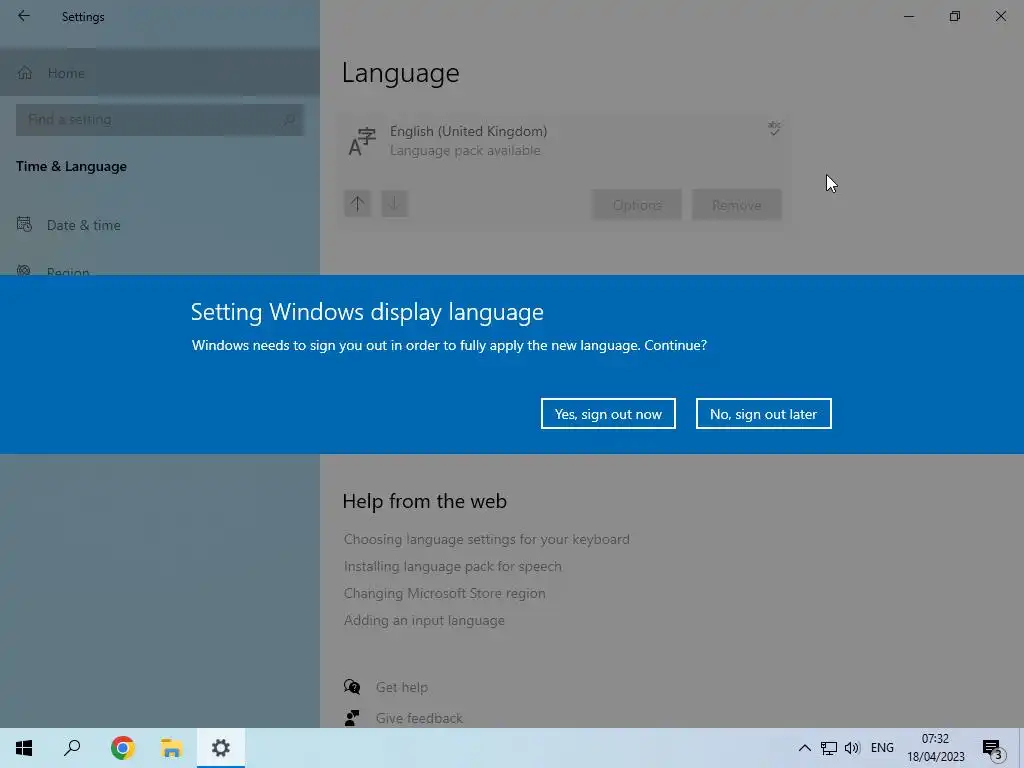Viewport: 1024px width, 768px height.
Task: Click the Home house icon
Action: [x=25, y=72]
